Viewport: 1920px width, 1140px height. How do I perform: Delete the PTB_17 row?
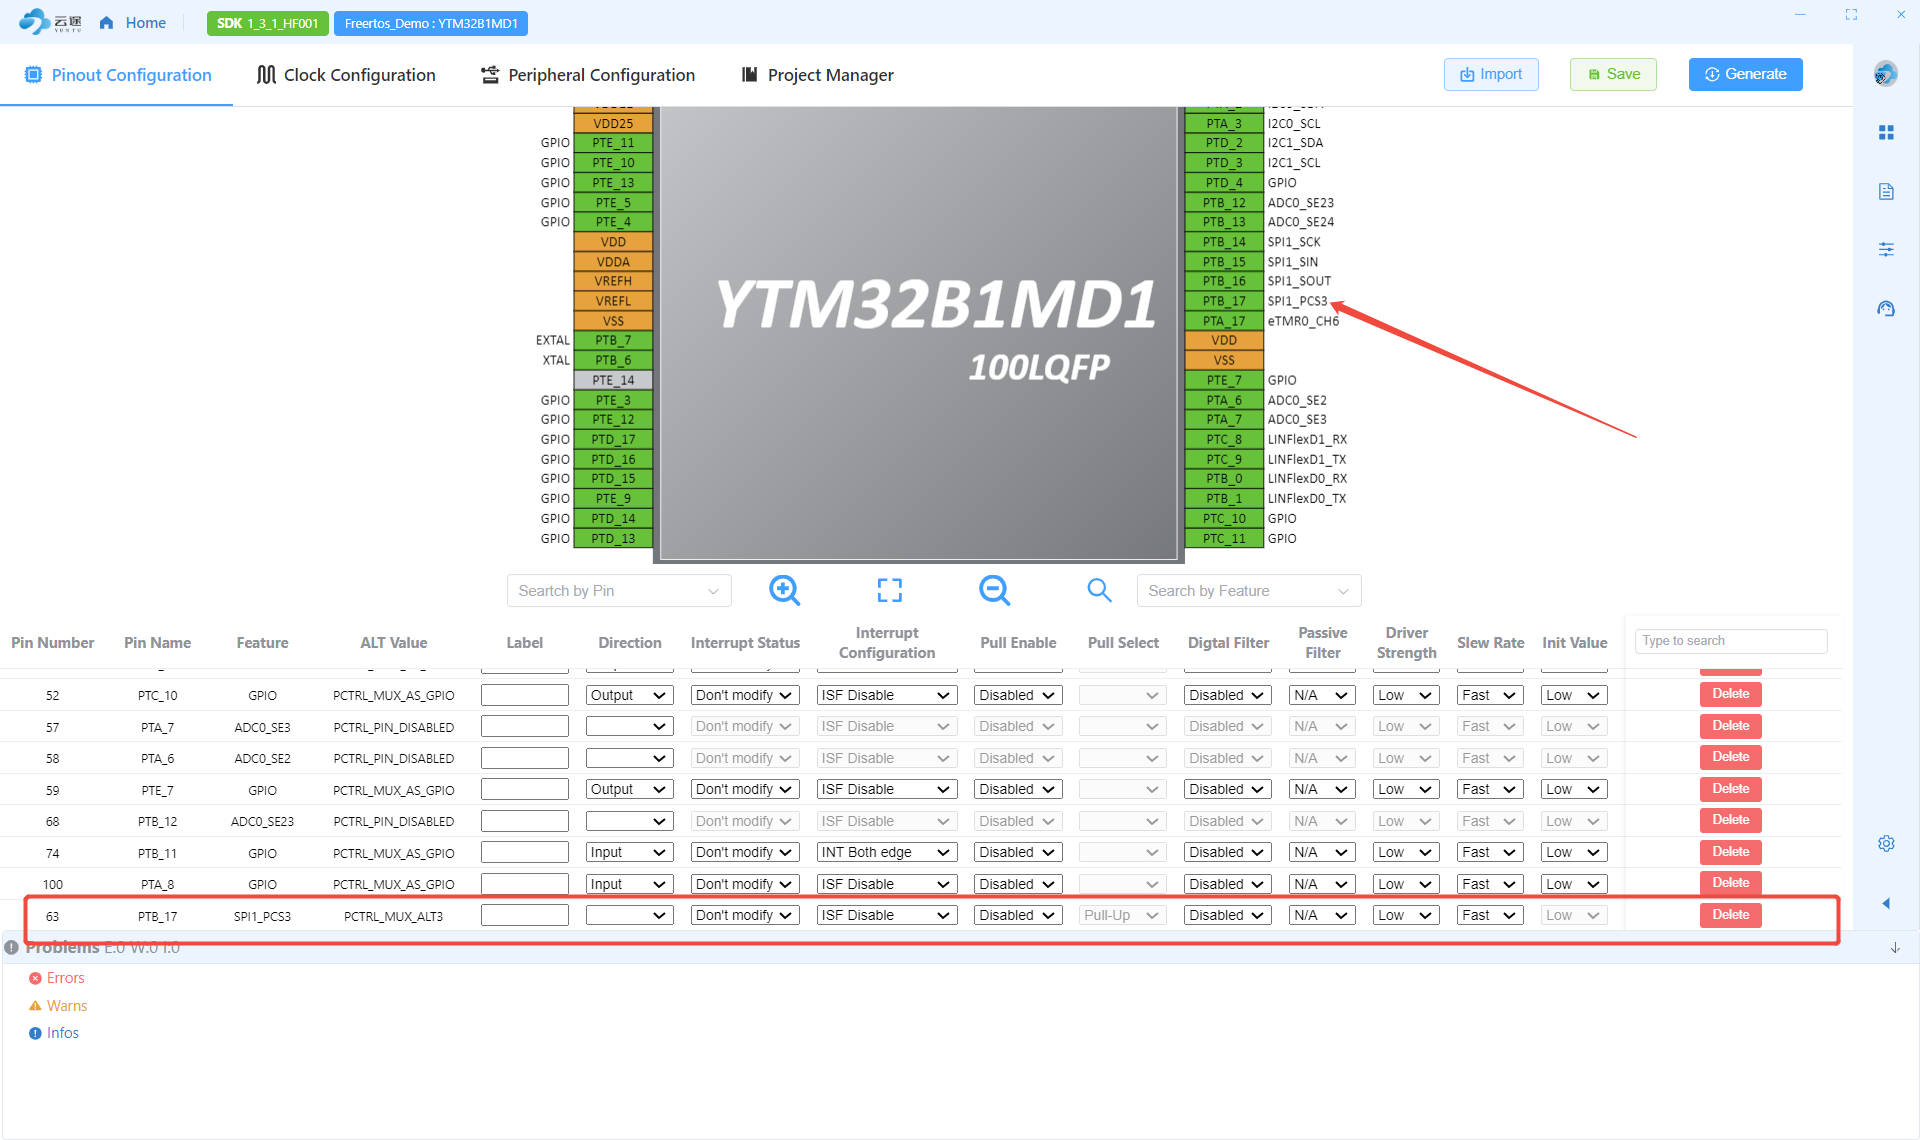[x=1730, y=916]
